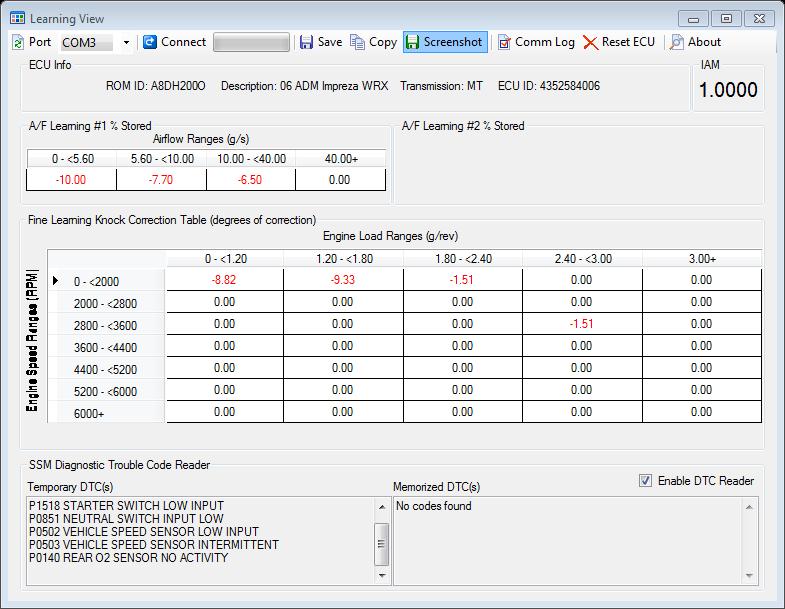The height and width of the screenshot is (609, 785).
Task: Click the empty field next to Connect
Action: (251, 42)
